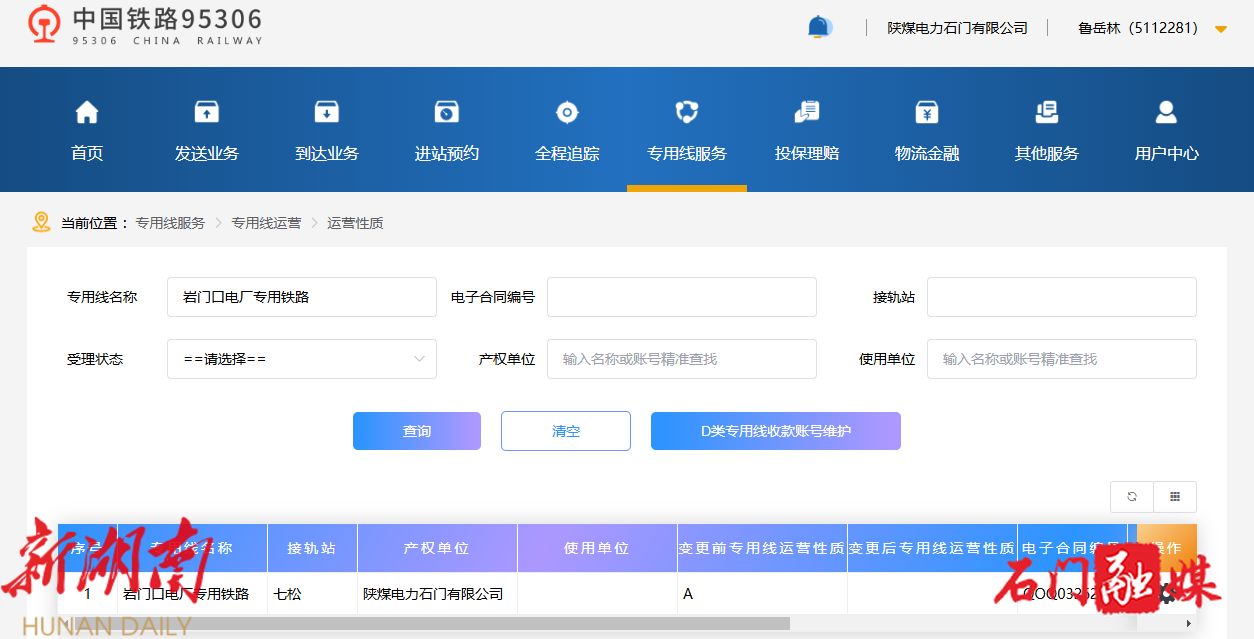Open the 受理状态 dropdown selector

tap(301, 359)
